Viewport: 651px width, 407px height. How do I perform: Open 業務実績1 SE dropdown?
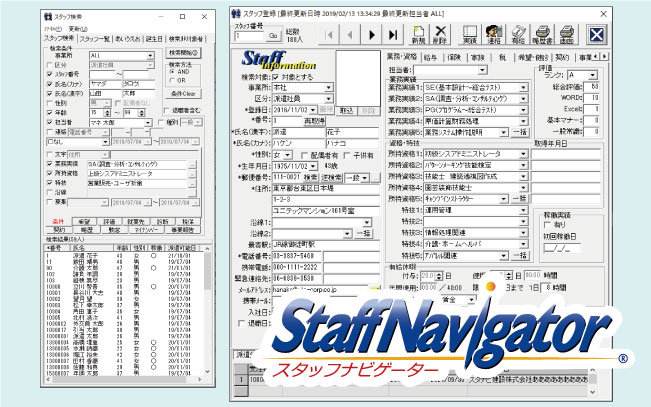click(x=524, y=88)
